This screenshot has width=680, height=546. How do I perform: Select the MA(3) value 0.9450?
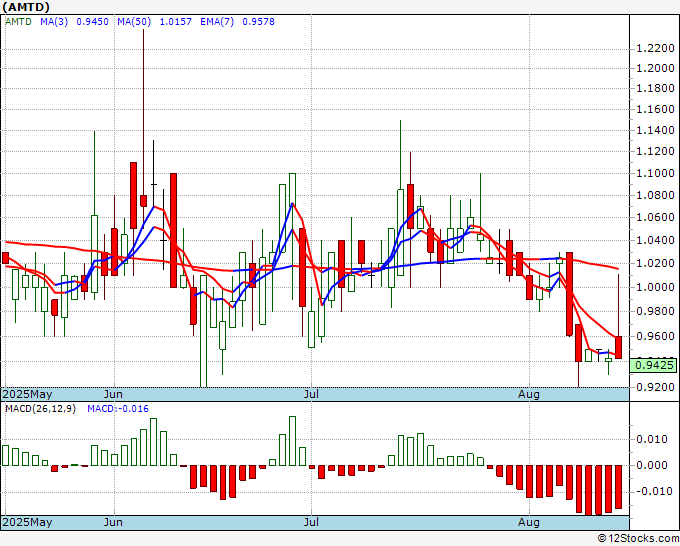92,22
